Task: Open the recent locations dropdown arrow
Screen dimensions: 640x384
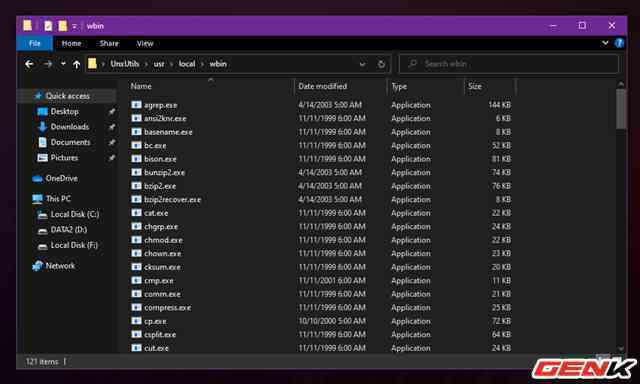Action: click(63, 64)
